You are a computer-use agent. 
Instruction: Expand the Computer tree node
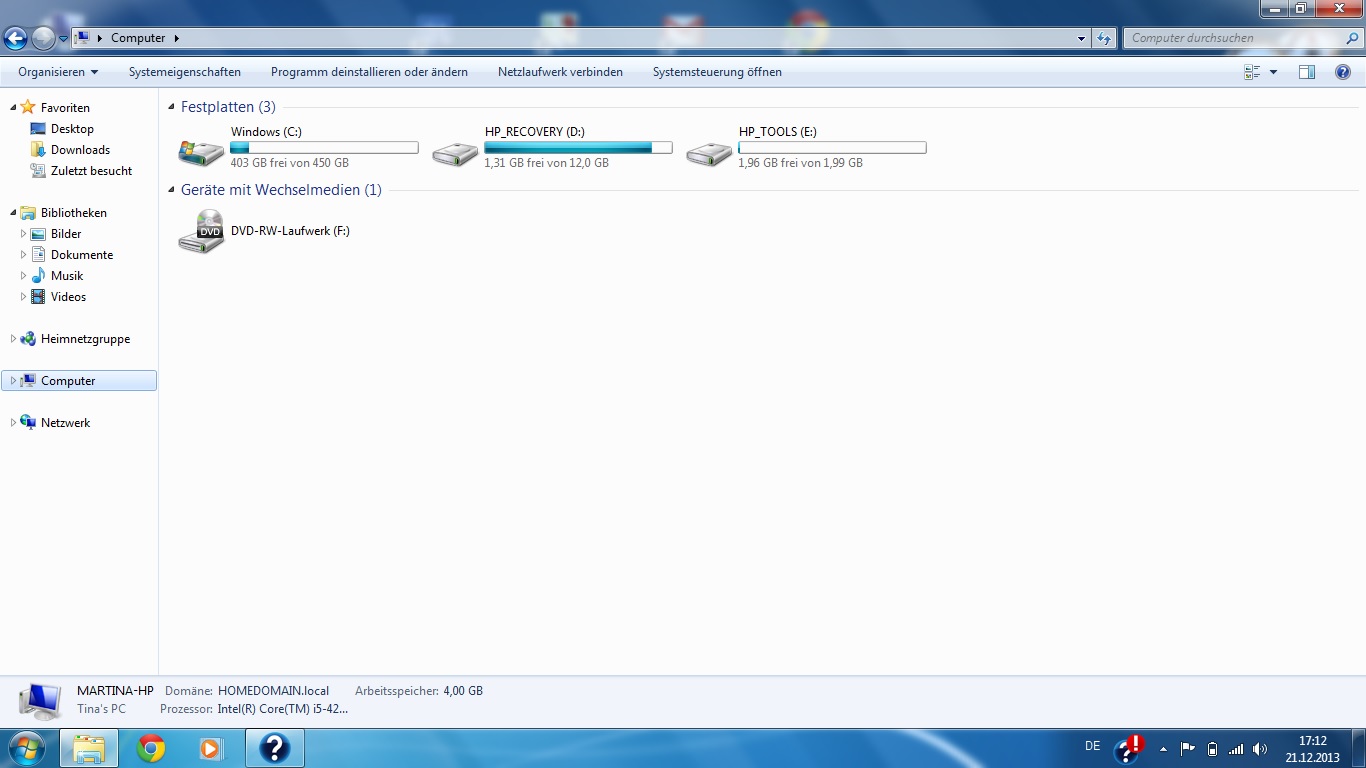tap(13, 381)
